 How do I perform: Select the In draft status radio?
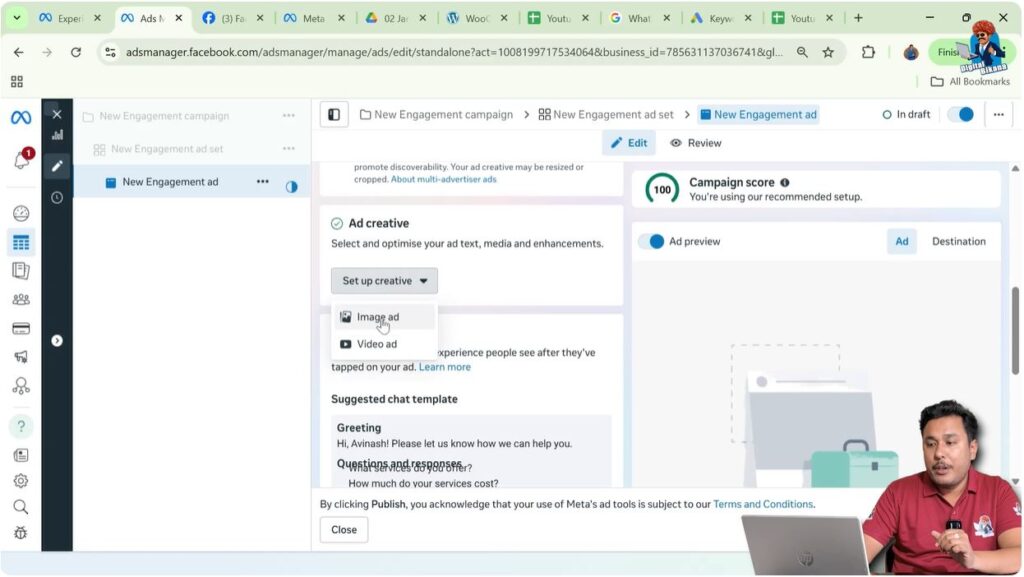887,114
